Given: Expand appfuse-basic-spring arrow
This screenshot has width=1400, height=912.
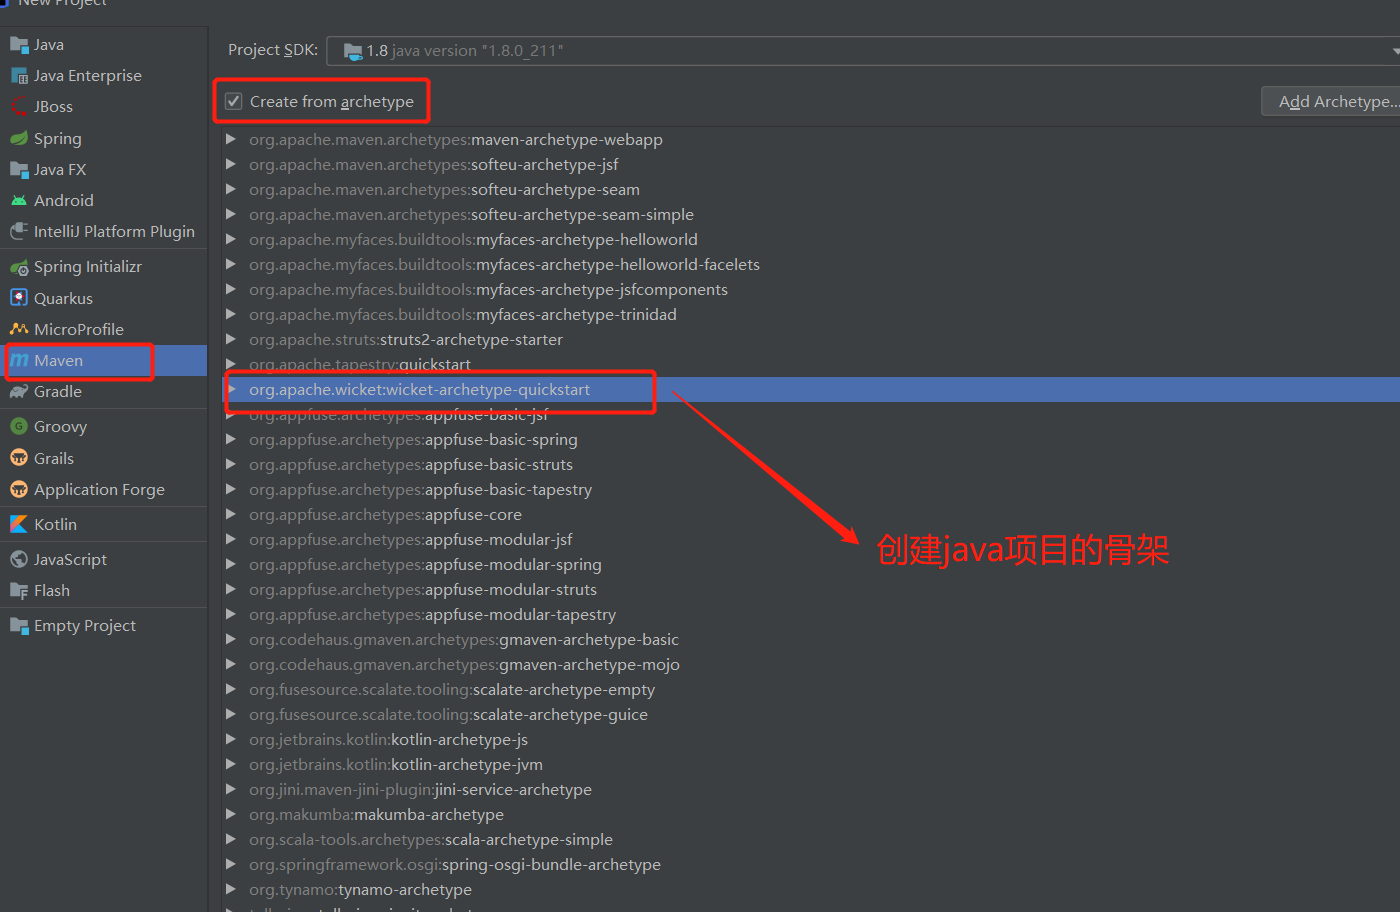Looking at the screenshot, I should coord(231,439).
